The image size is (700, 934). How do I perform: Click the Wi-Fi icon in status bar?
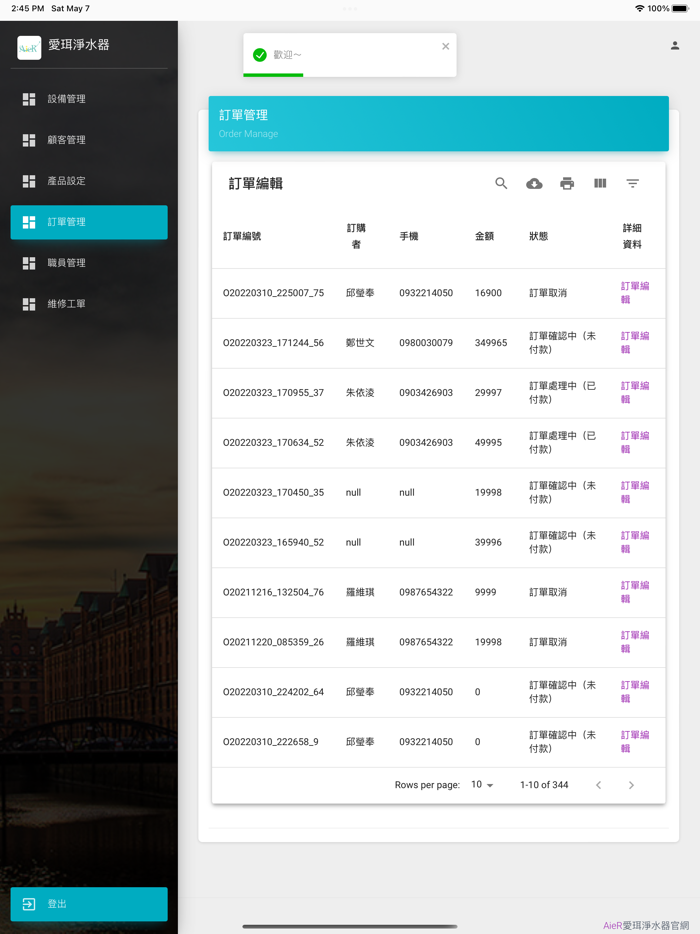640,8
